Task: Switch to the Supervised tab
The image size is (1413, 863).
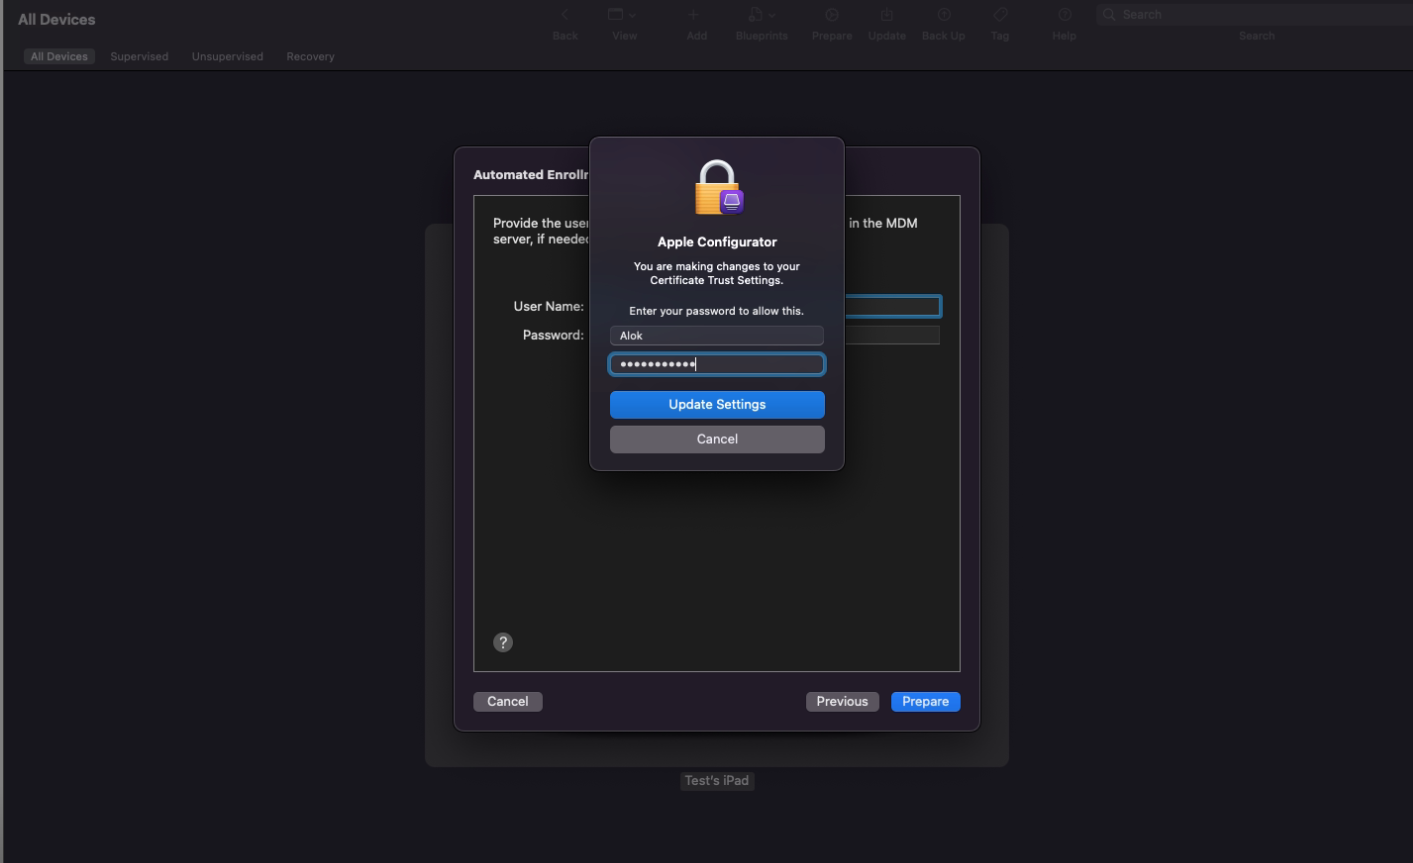Action: coord(139,56)
